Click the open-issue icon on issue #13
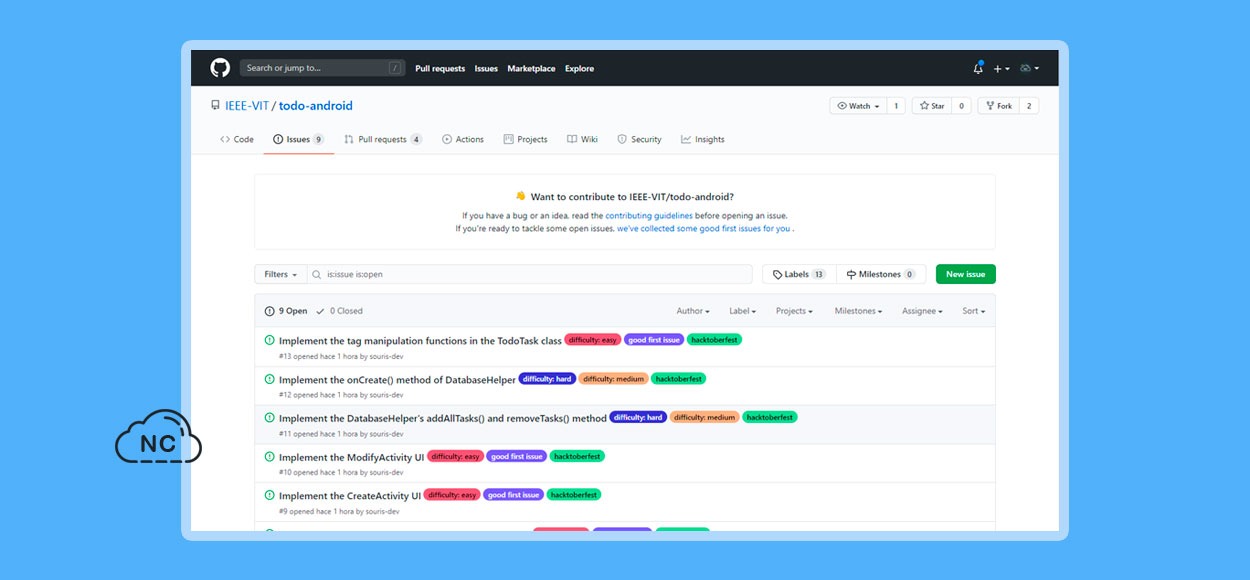The image size is (1250, 580). [269, 340]
